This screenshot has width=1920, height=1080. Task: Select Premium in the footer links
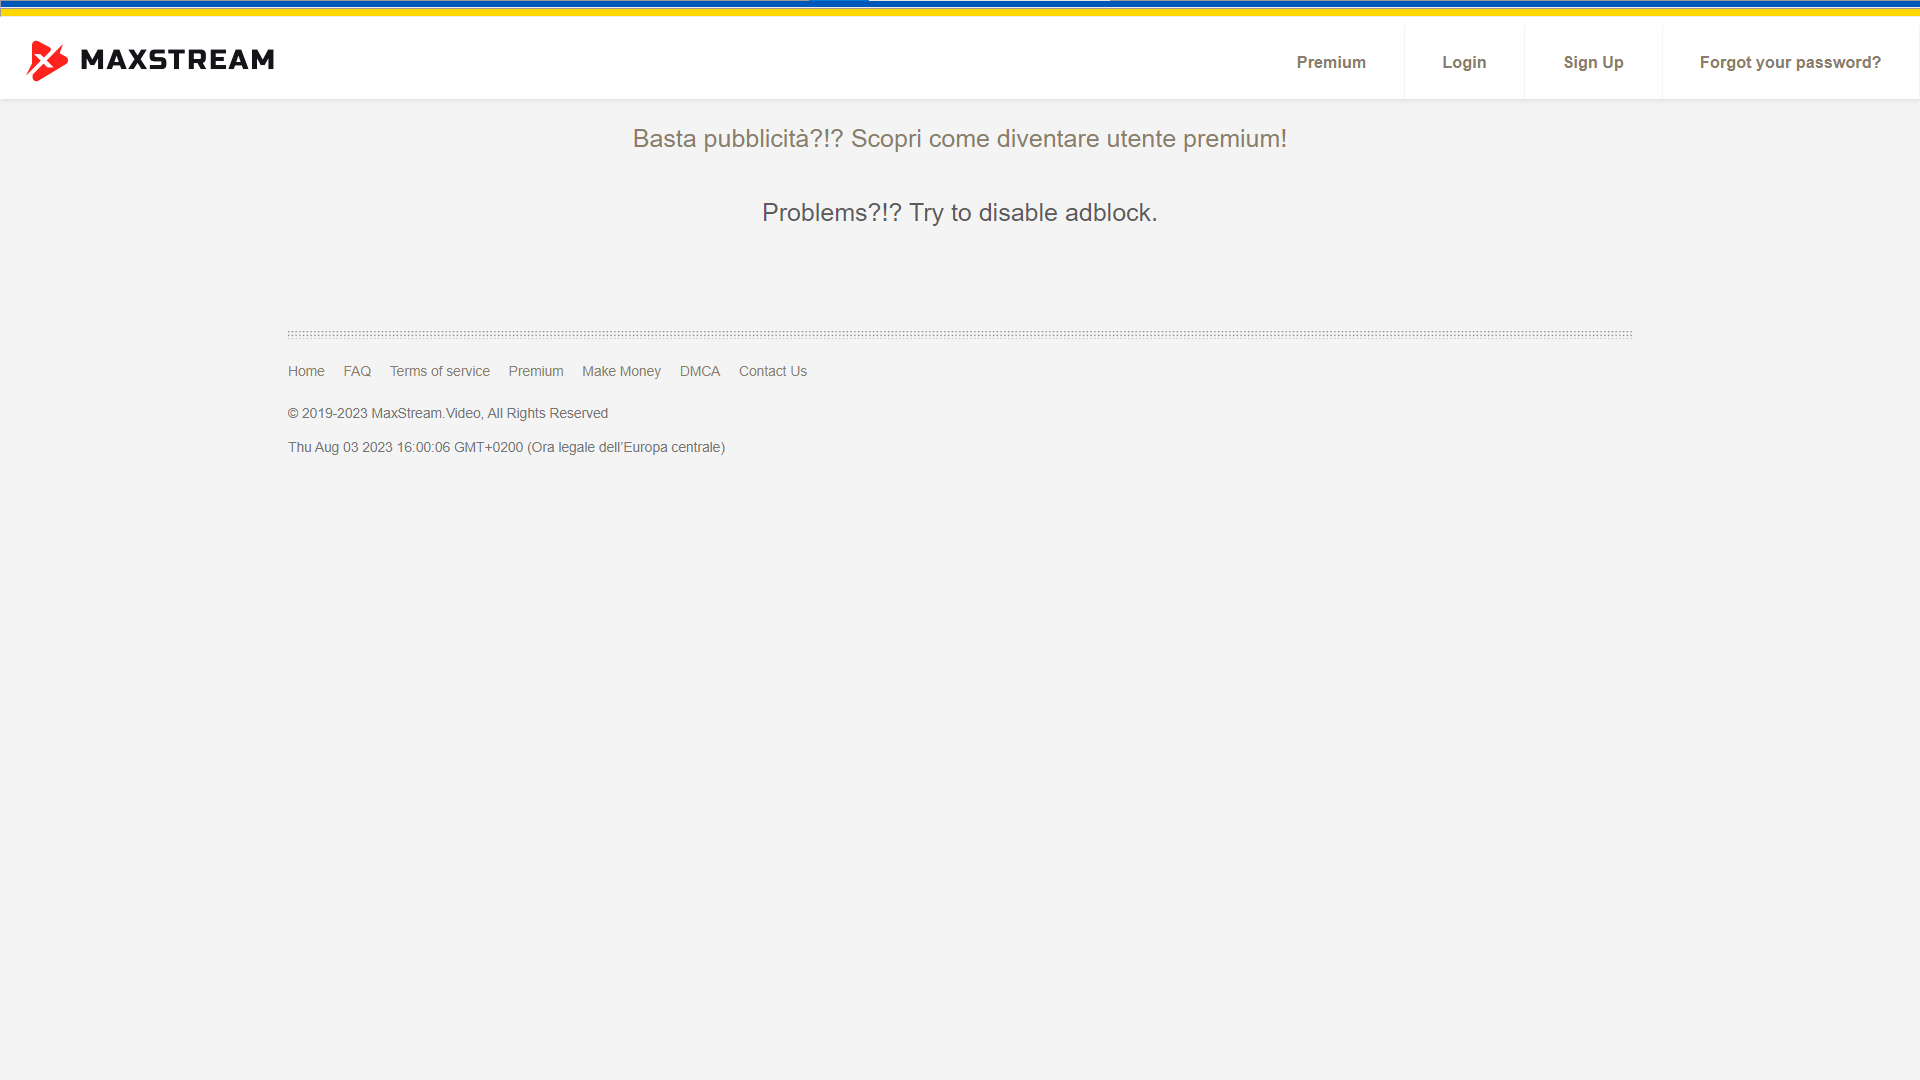click(x=535, y=371)
